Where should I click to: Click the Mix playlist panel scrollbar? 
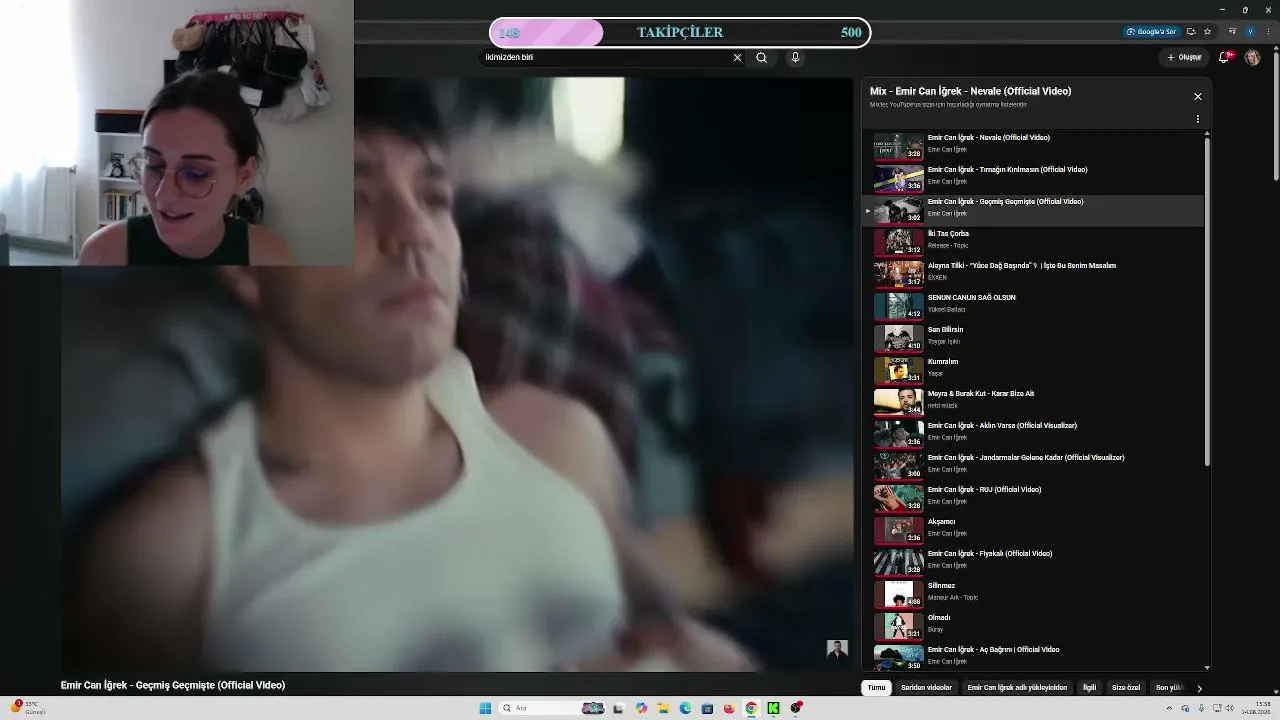click(1207, 300)
